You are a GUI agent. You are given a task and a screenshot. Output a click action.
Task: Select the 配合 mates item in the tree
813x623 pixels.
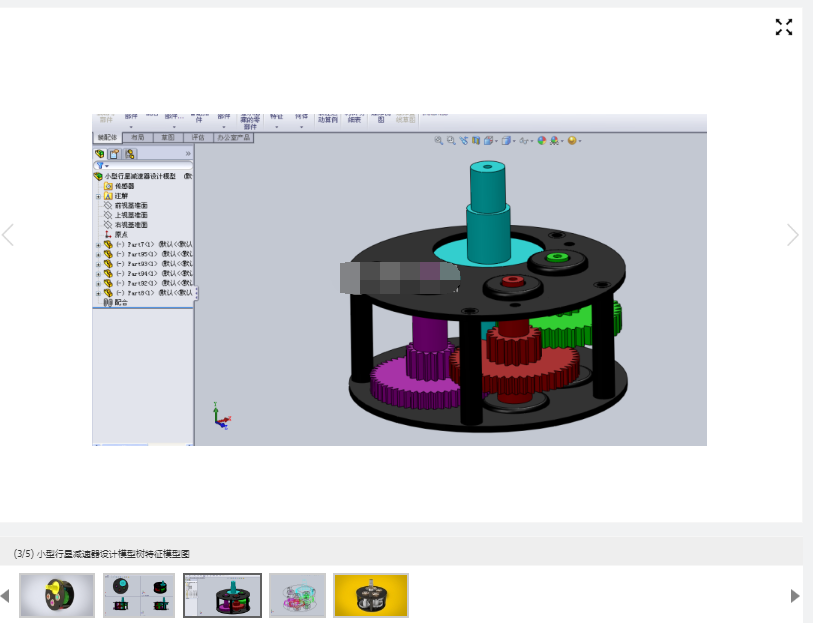pyautogui.click(x=116, y=303)
